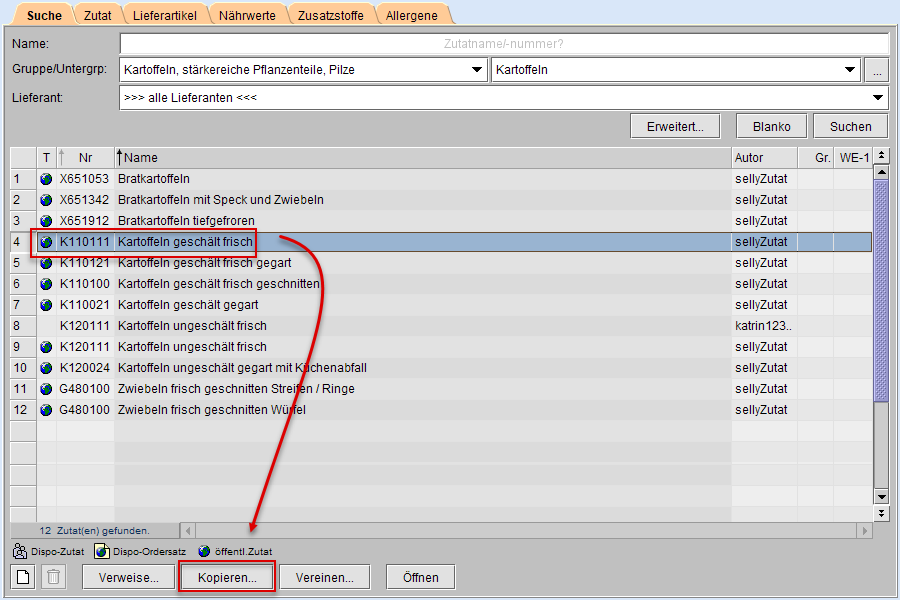The height and width of the screenshot is (600, 900).
Task: Click the vertical scrollbar thumb
Action: pos(881,290)
